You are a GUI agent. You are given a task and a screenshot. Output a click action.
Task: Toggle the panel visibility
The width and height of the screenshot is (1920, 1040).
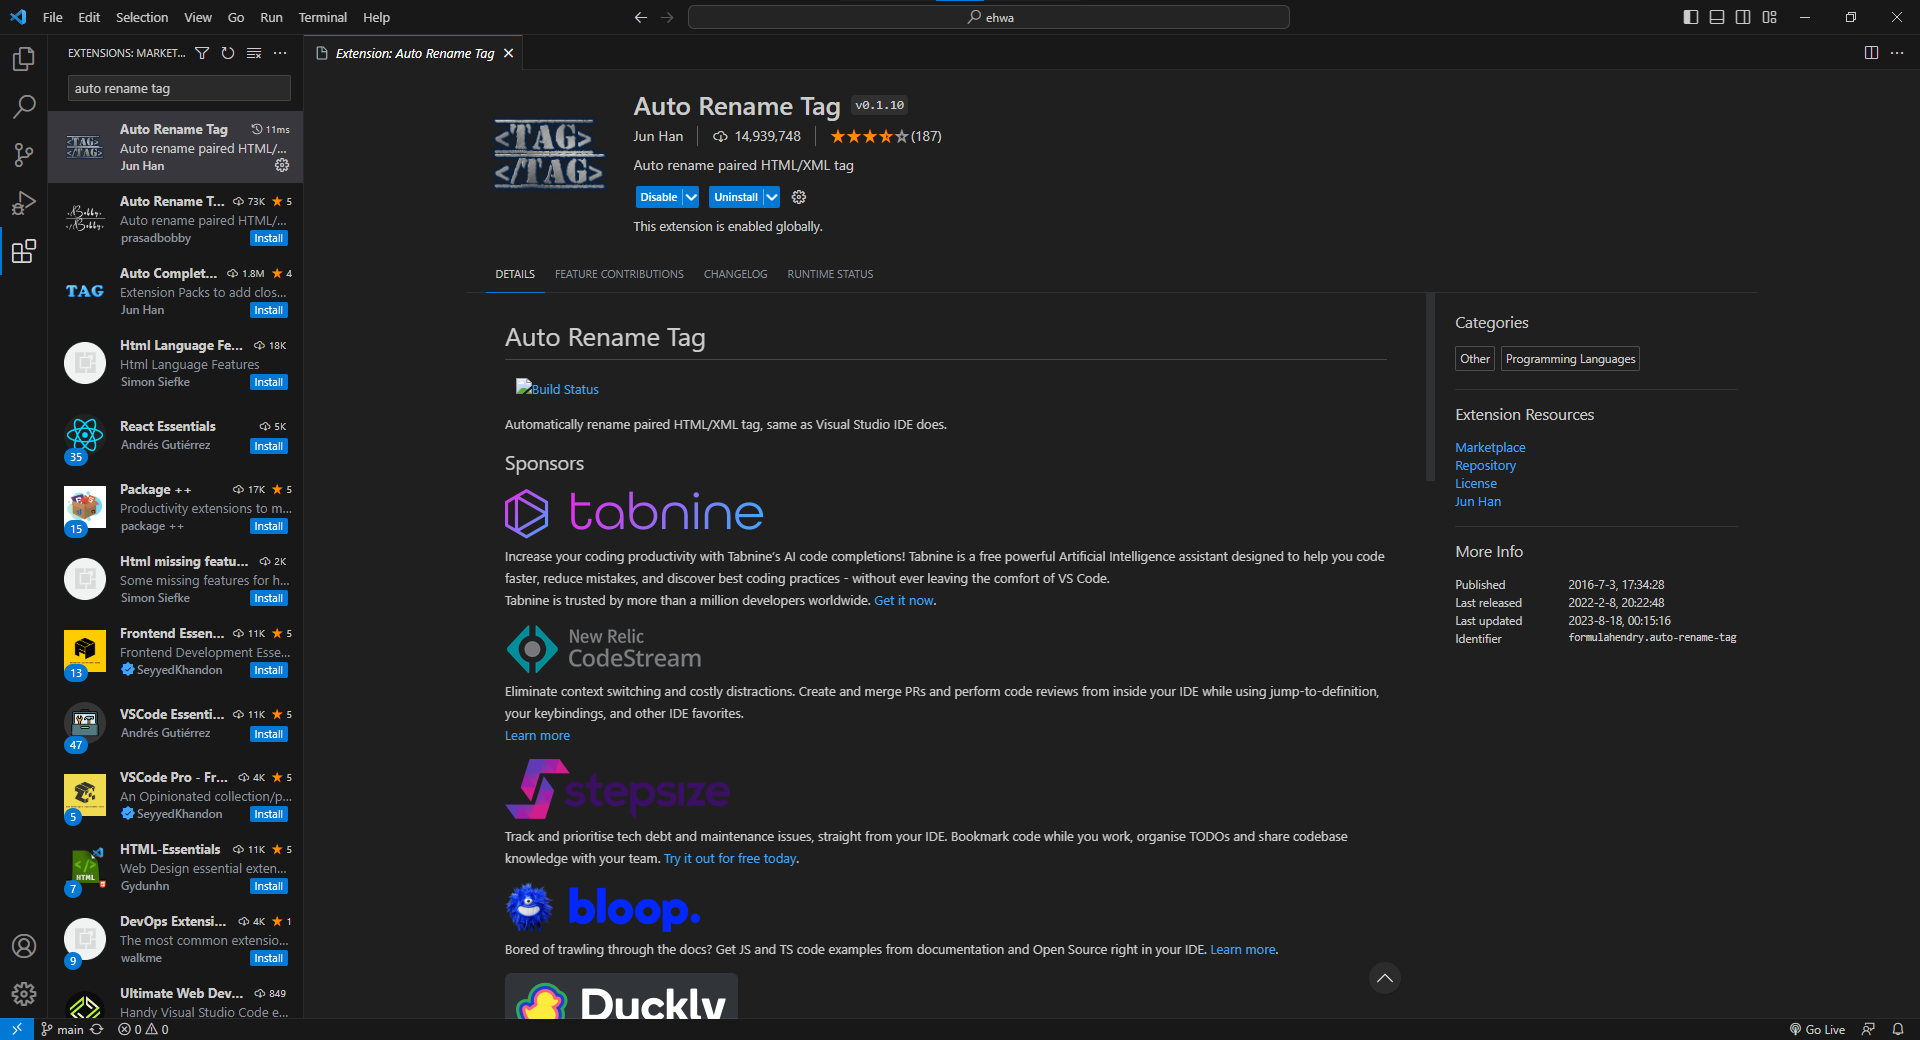point(1716,17)
